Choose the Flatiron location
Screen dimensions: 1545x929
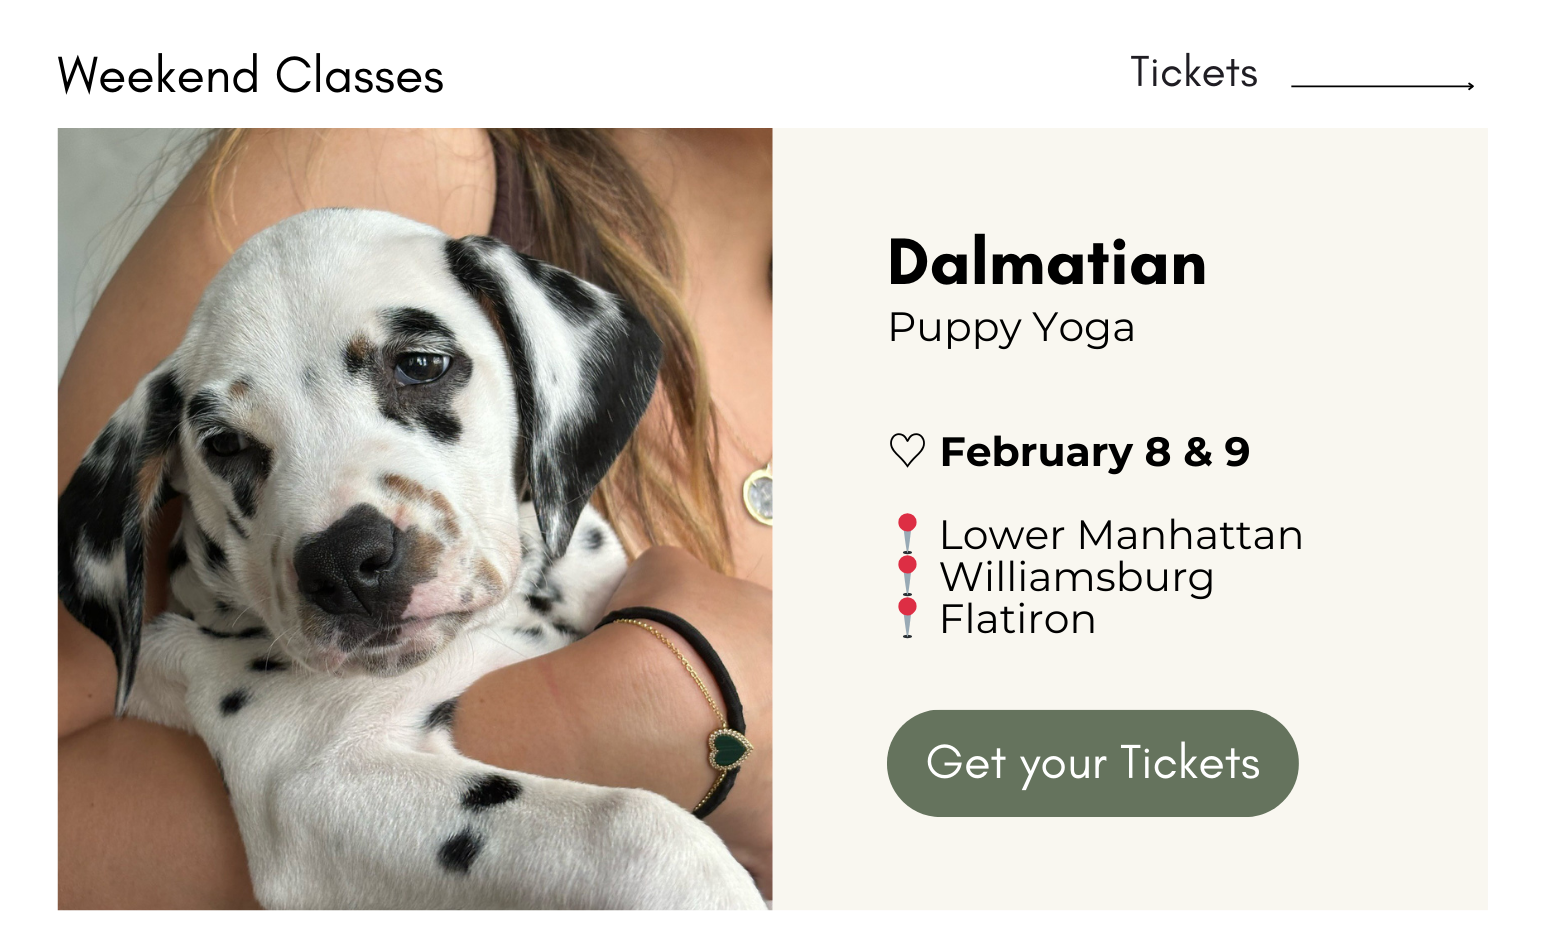(1018, 620)
